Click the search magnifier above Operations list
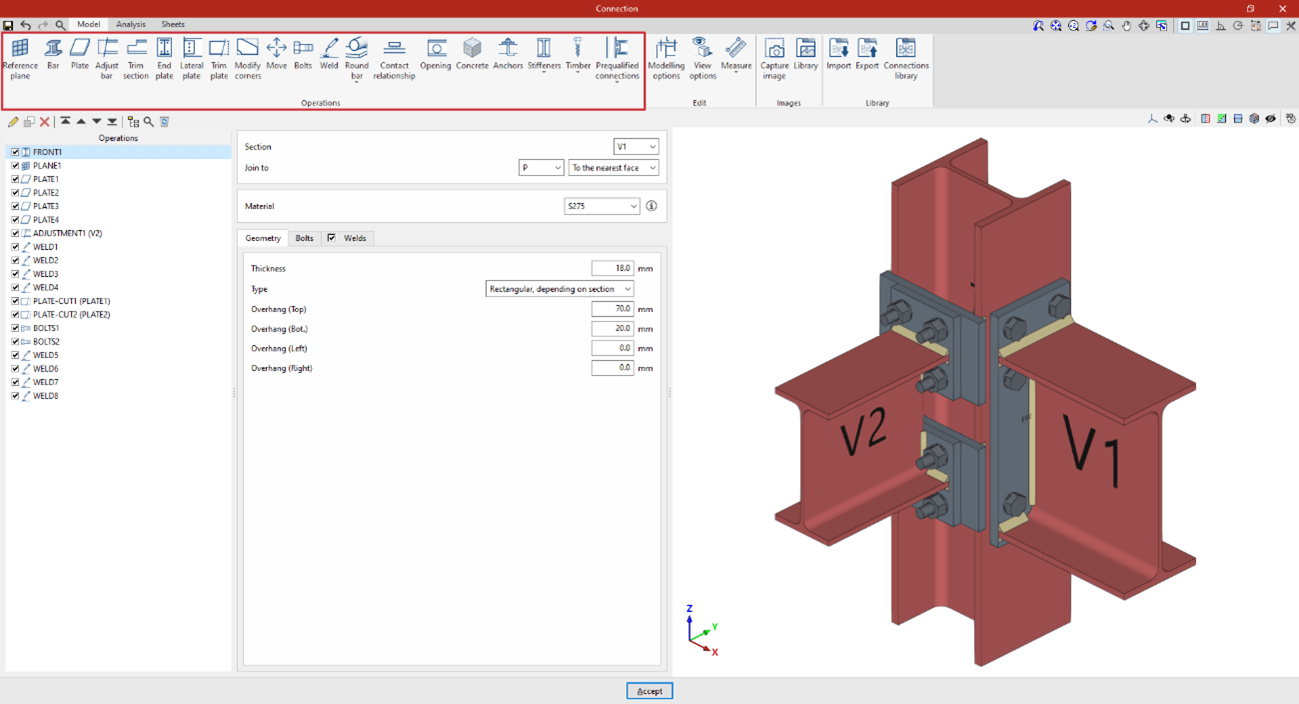 pyautogui.click(x=149, y=122)
